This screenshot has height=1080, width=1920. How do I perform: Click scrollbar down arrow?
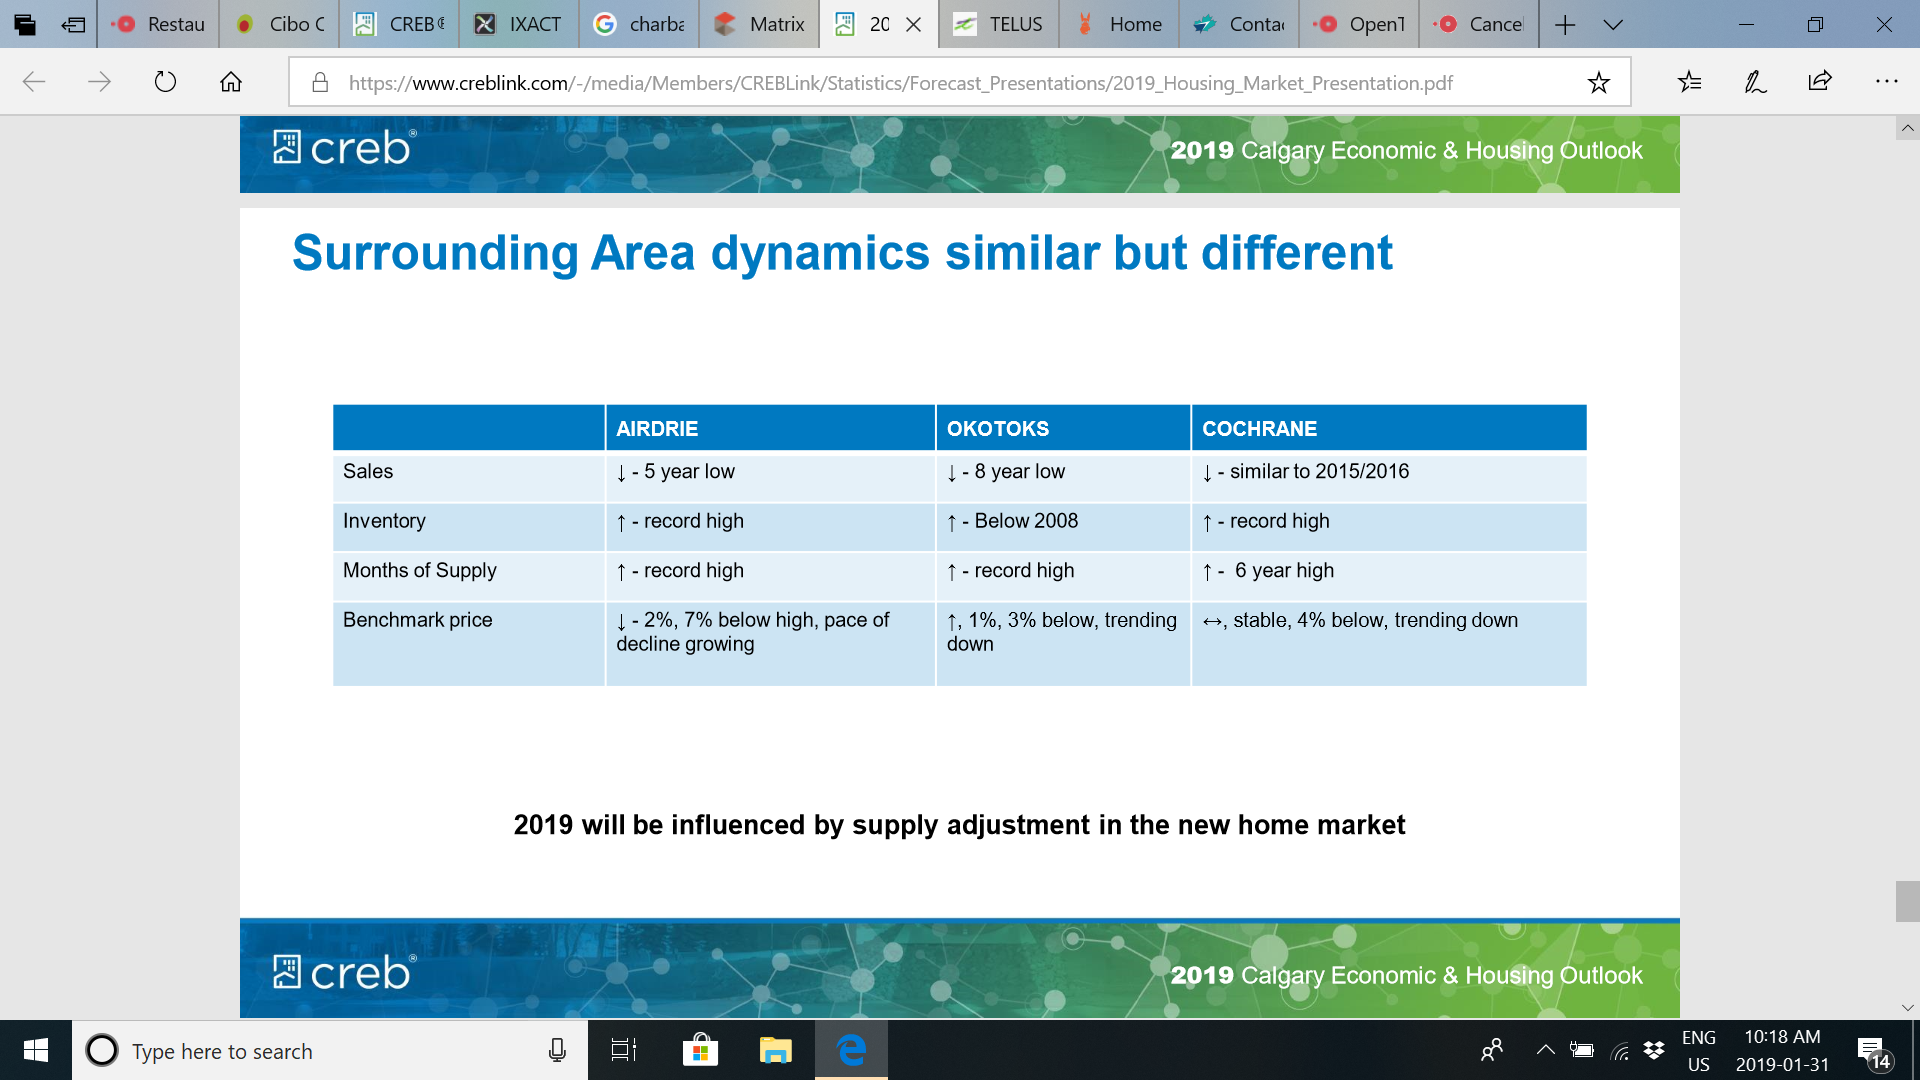coord(1907,1007)
